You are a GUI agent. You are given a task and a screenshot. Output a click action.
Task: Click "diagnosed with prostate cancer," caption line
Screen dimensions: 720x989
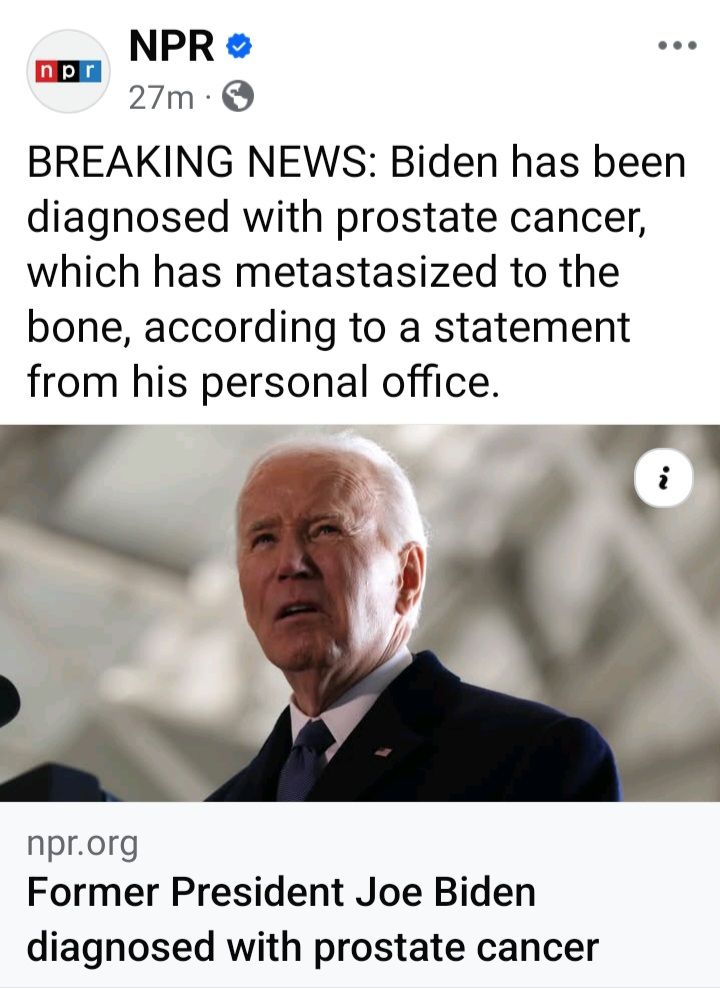[x=337, y=218]
